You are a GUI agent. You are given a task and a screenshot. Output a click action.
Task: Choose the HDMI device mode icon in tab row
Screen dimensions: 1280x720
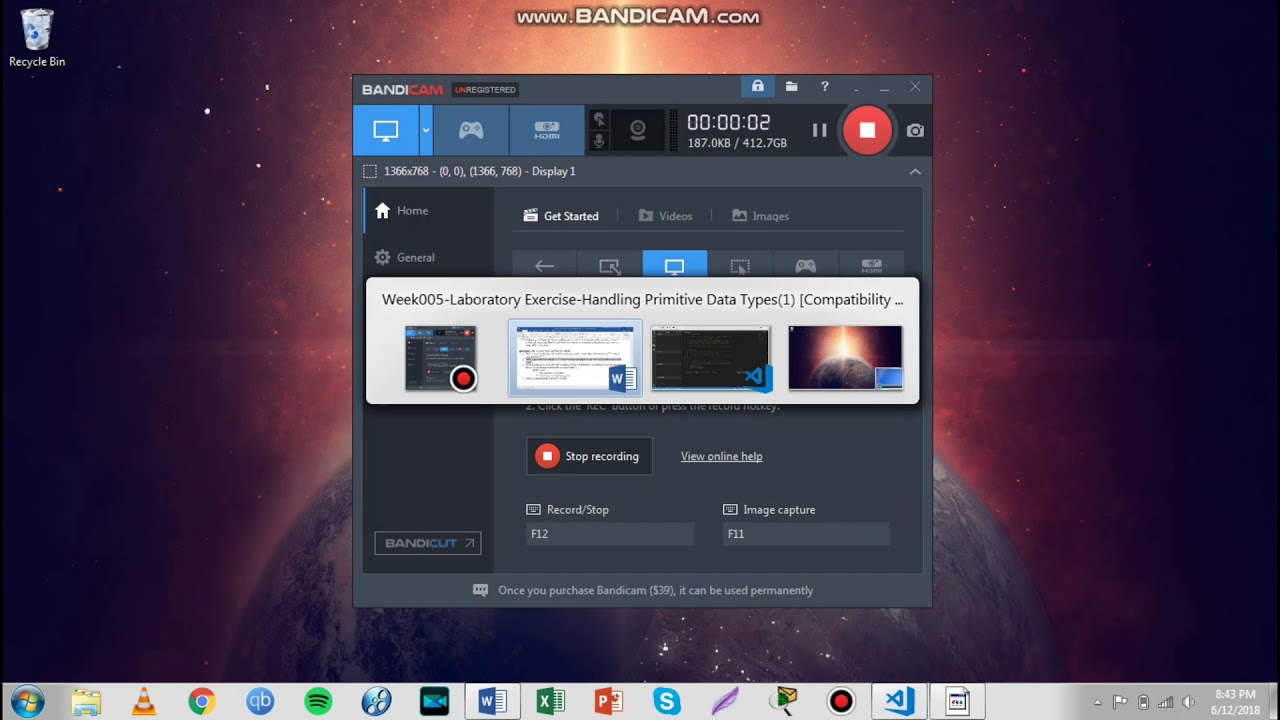[871, 265]
